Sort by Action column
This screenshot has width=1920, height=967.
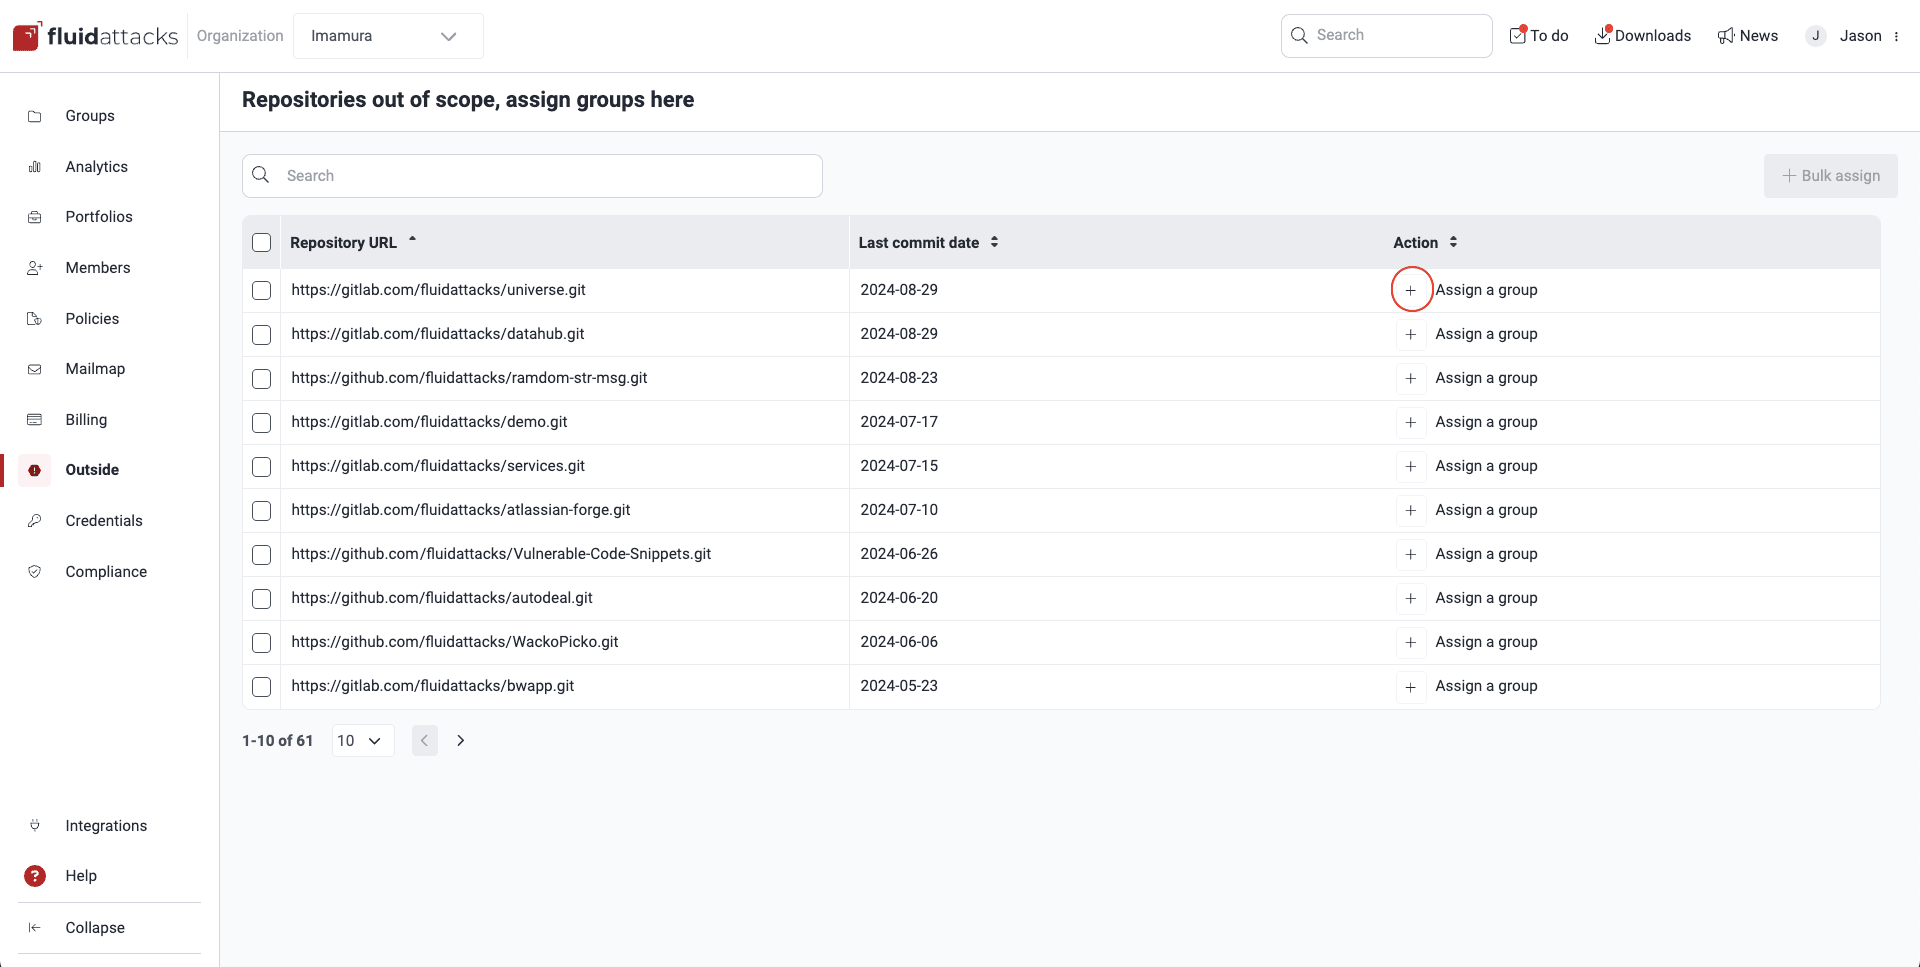(1425, 243)
